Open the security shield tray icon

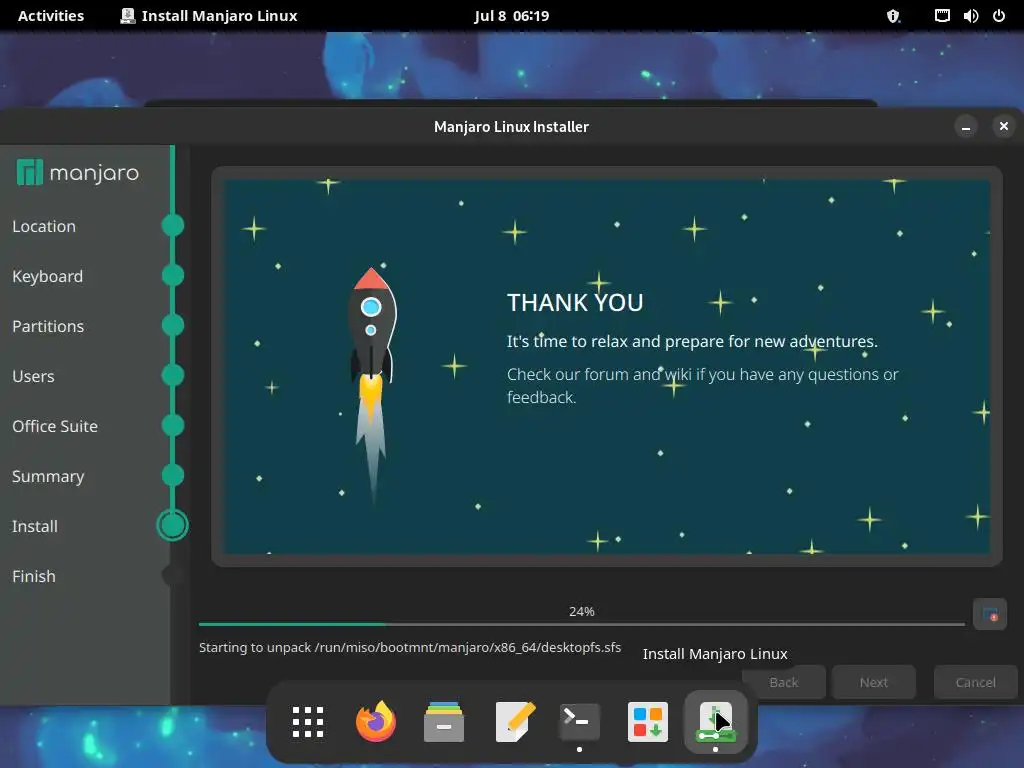click(x=893, y=16)
